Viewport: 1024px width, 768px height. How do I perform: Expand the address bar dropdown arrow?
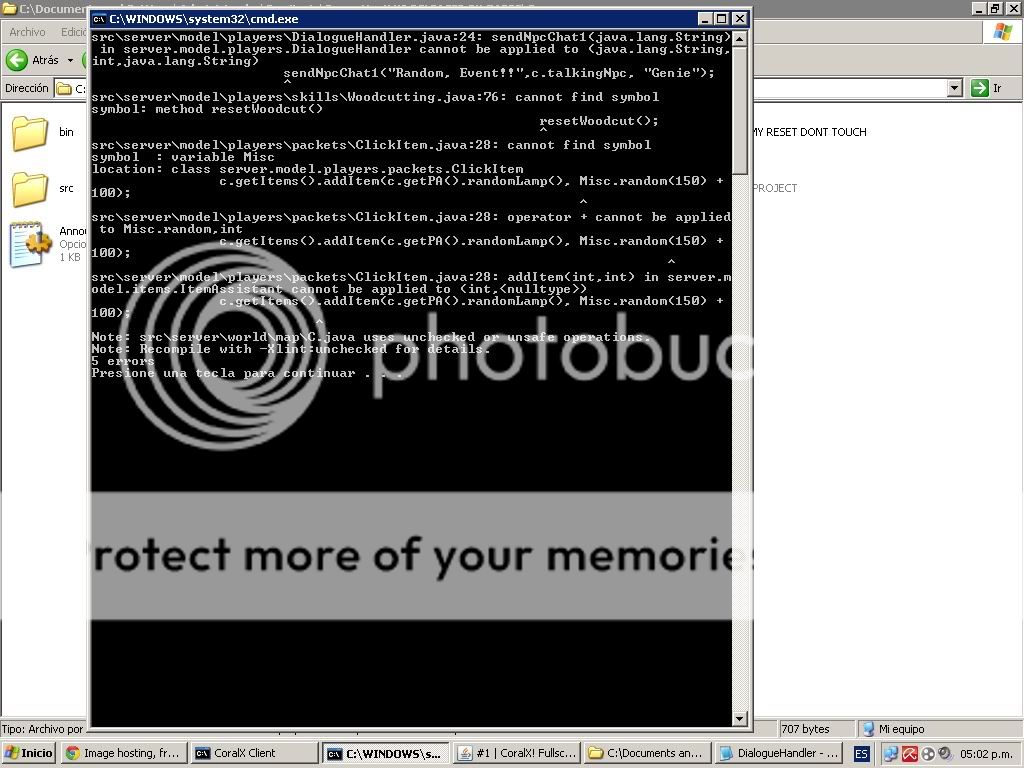coord(954,88)
